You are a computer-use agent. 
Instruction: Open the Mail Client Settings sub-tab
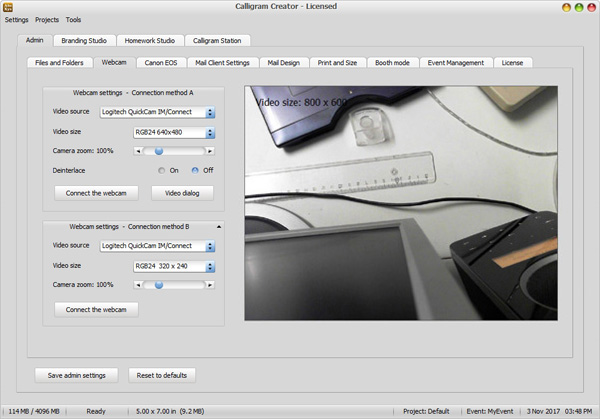tap(222, 63)
